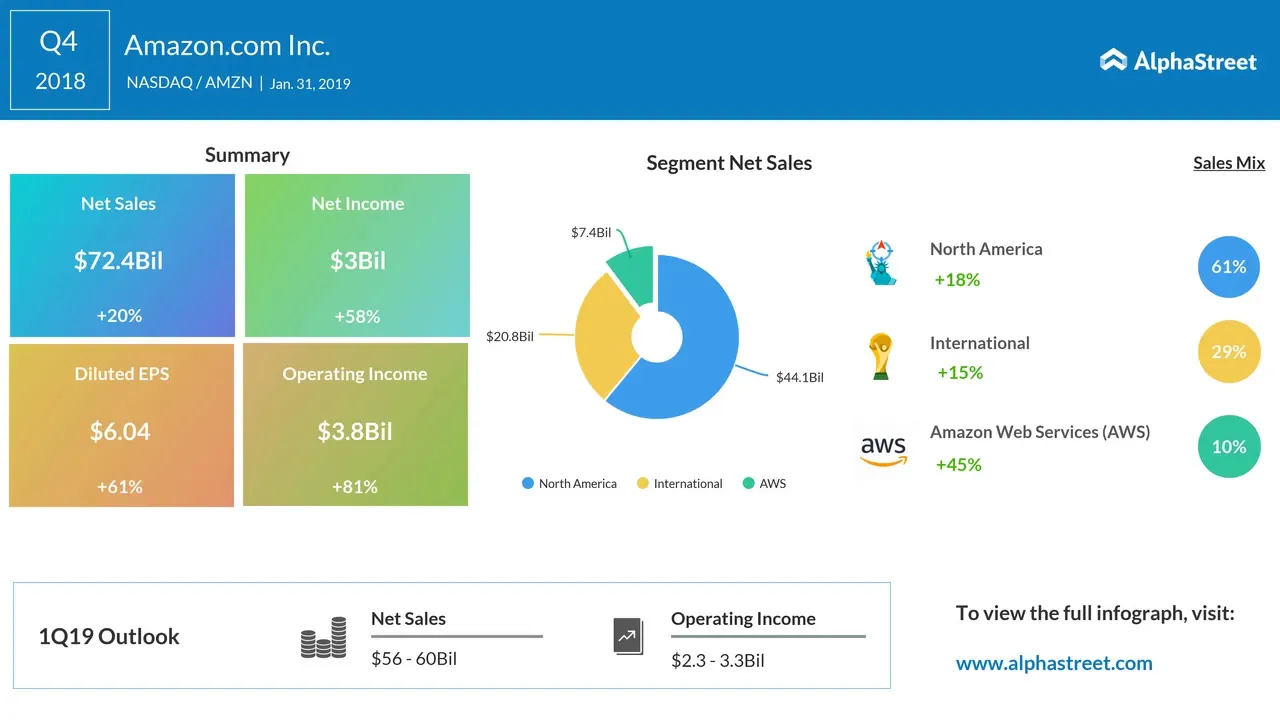Click the 1Q19 Outlook label
The width and height of the screenshot is (1280, 720).
click(109, 637)
